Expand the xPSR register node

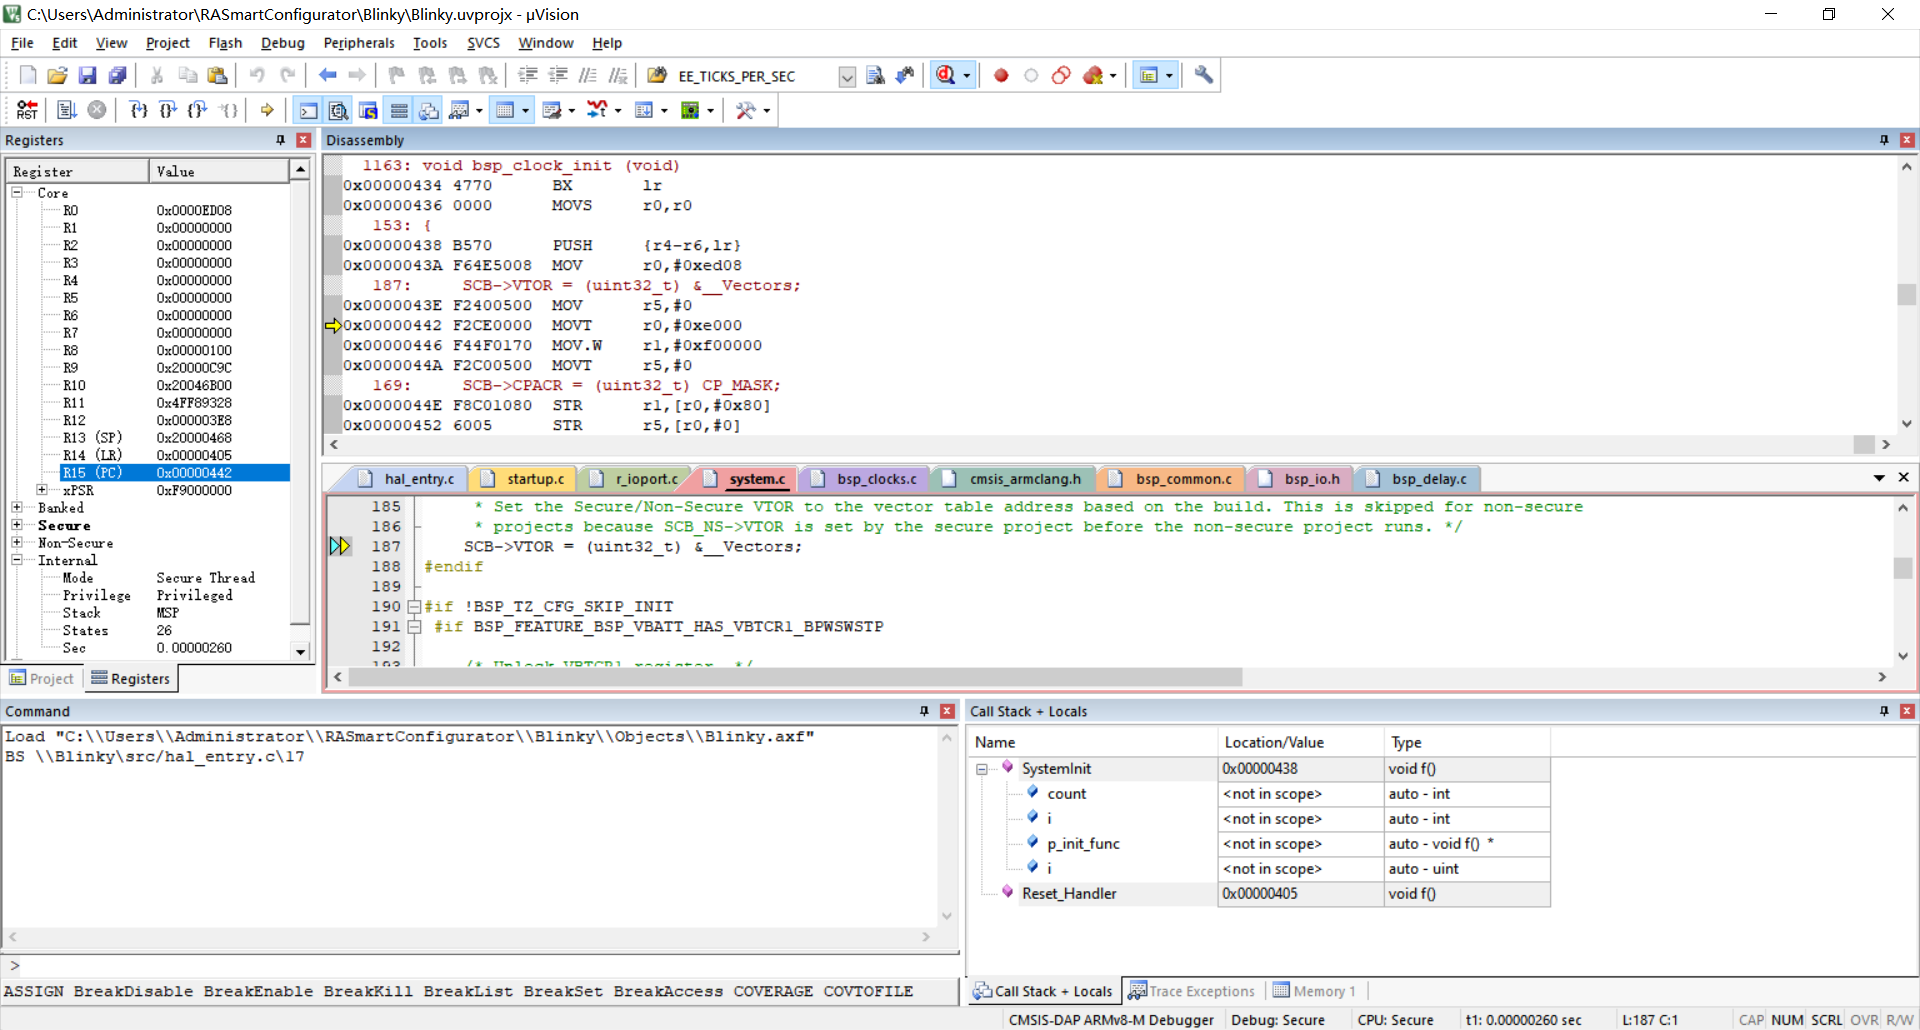tap(42, 489)
